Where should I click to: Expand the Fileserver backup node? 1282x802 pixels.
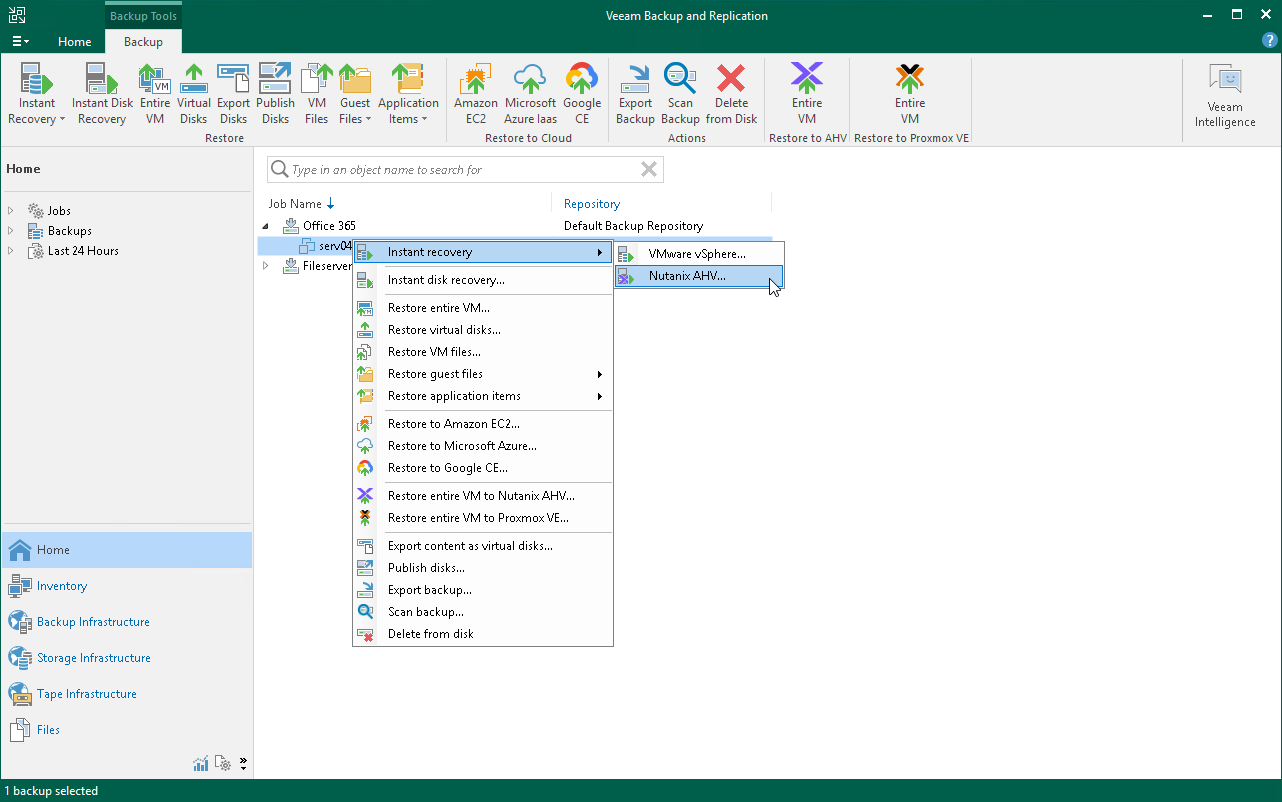[266, 266]
